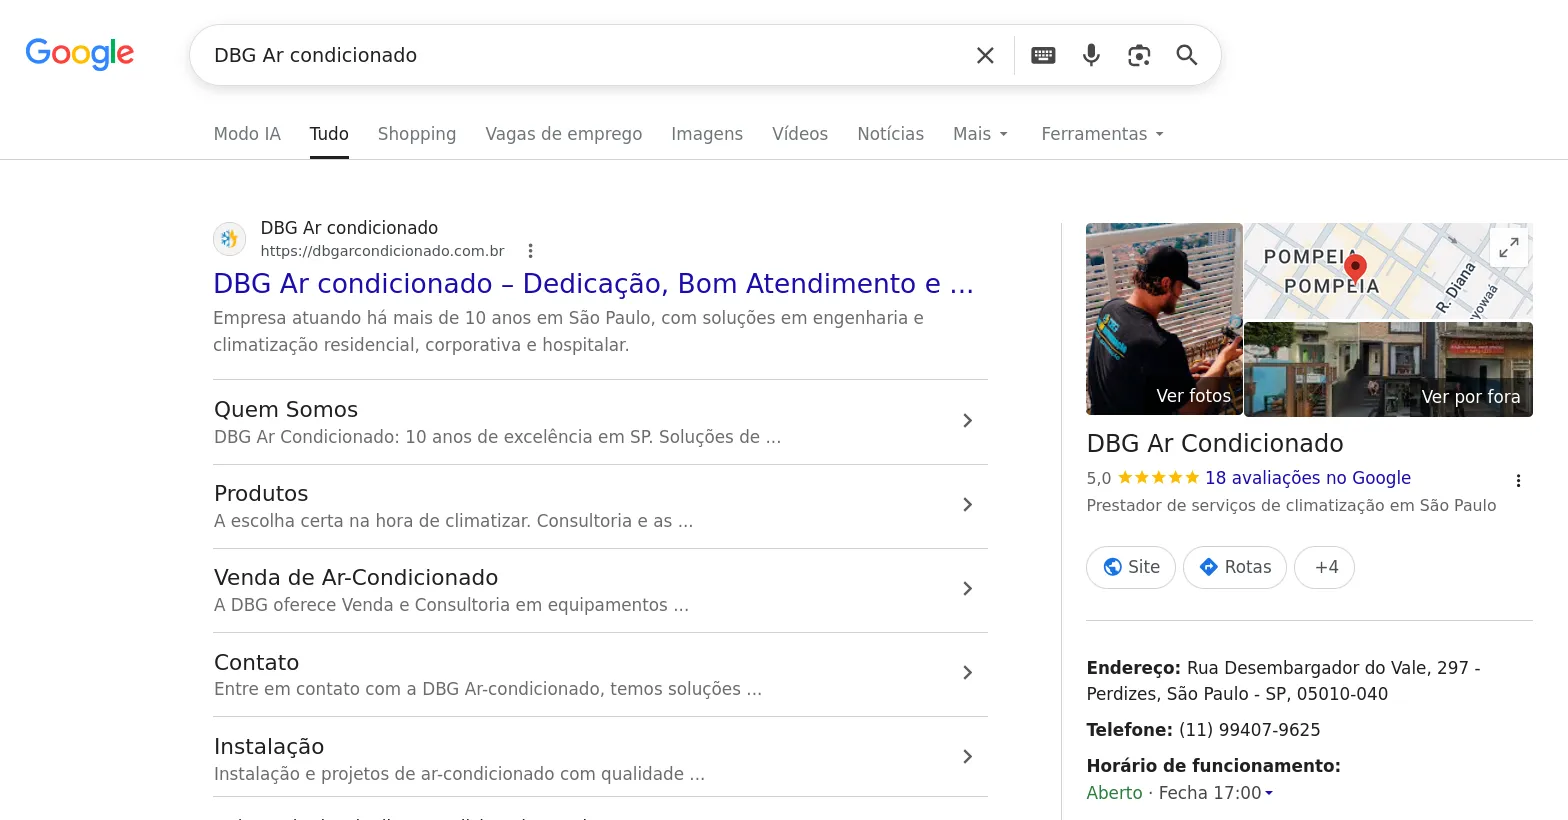Click the Contato sitelink title

pos(256,662)
